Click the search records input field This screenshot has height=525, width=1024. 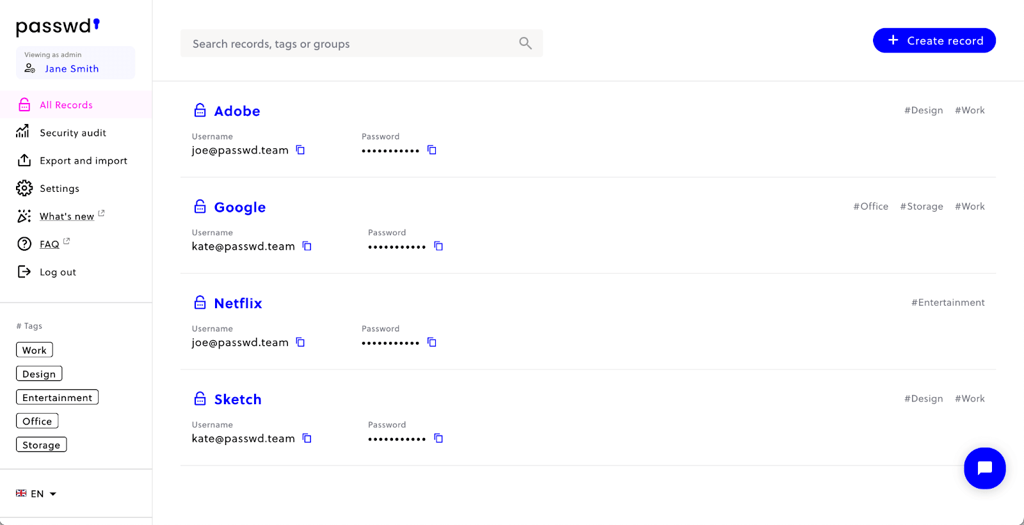point(361,44)
